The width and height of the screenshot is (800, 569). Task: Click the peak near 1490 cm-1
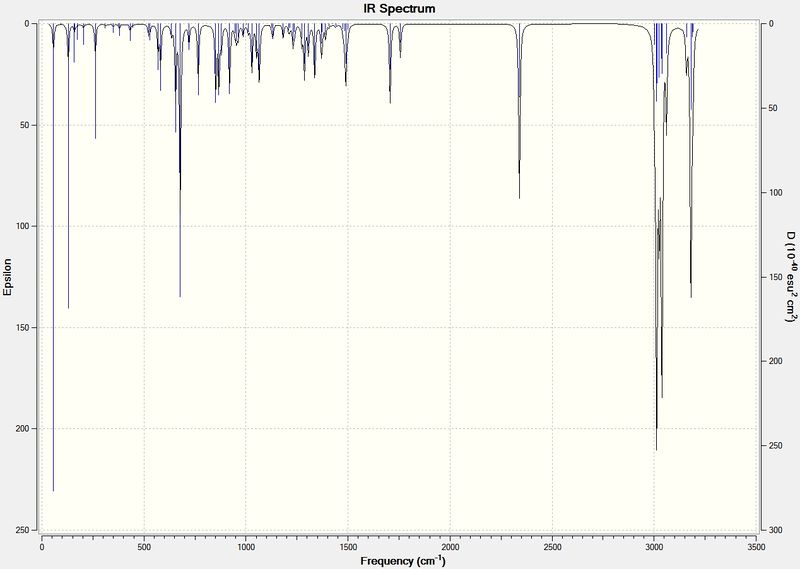pyautogui.click(x=346, y=54)
